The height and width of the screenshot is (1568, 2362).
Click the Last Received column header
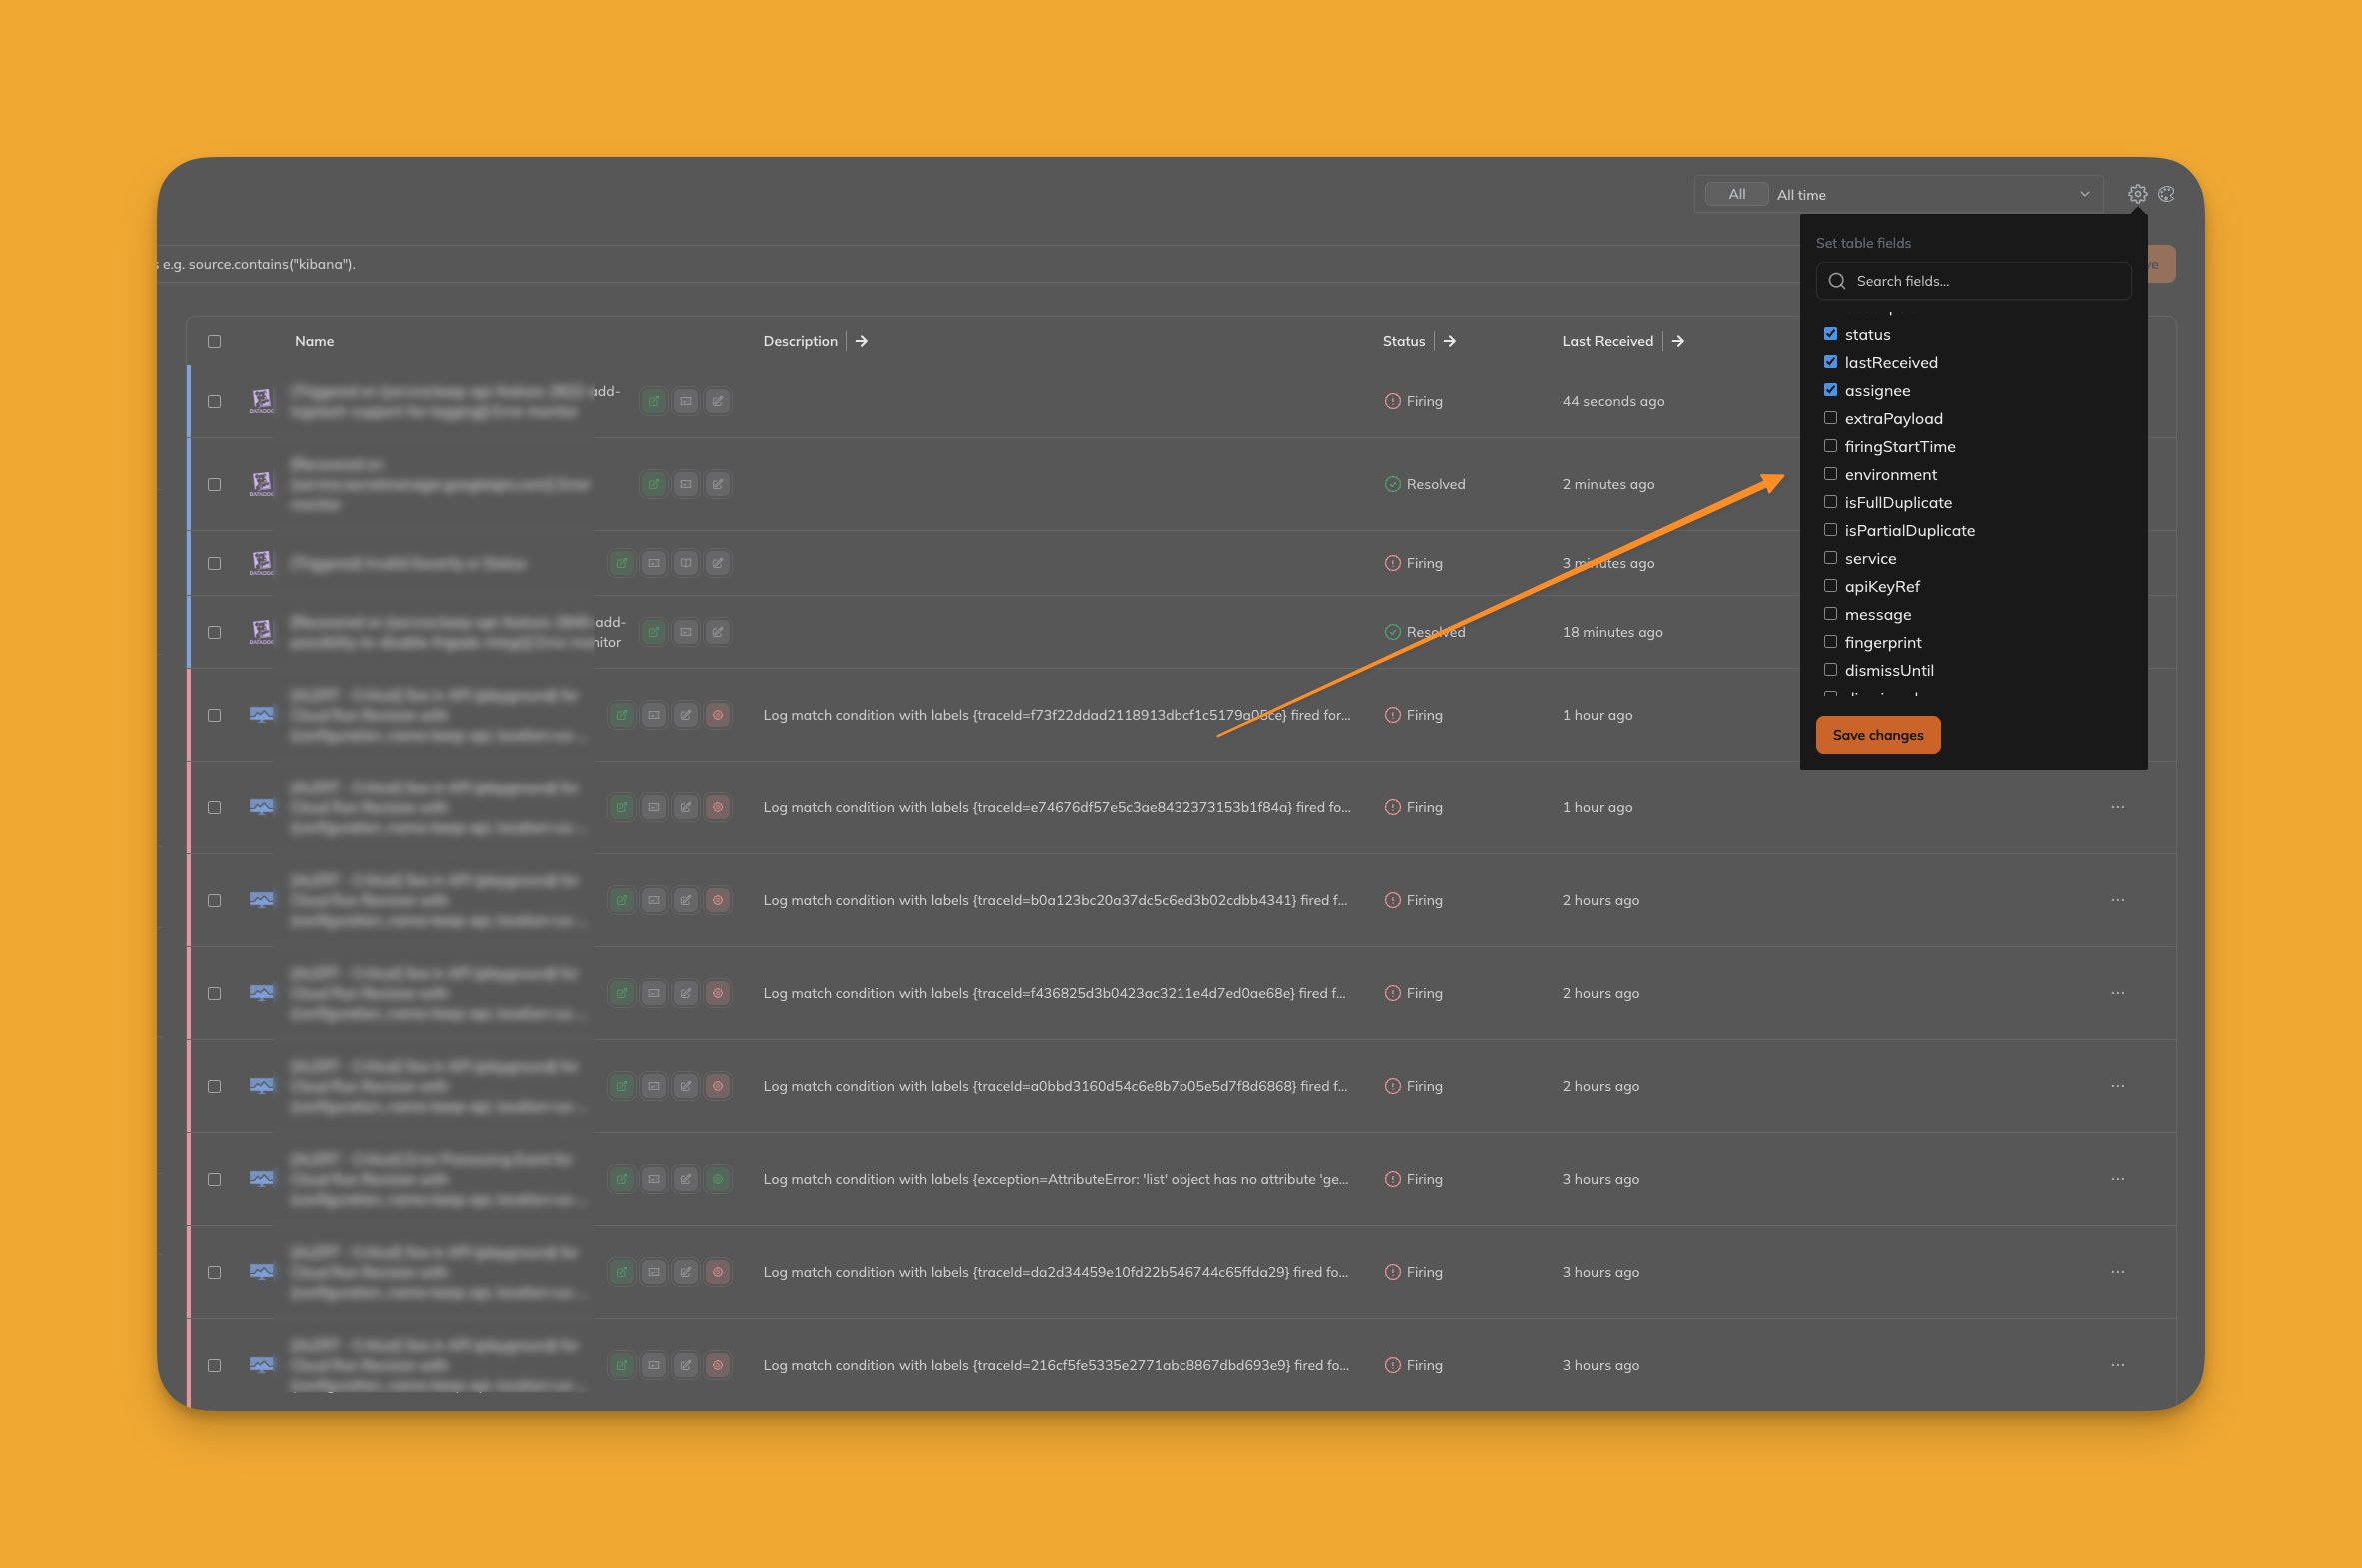(1608, 341)
